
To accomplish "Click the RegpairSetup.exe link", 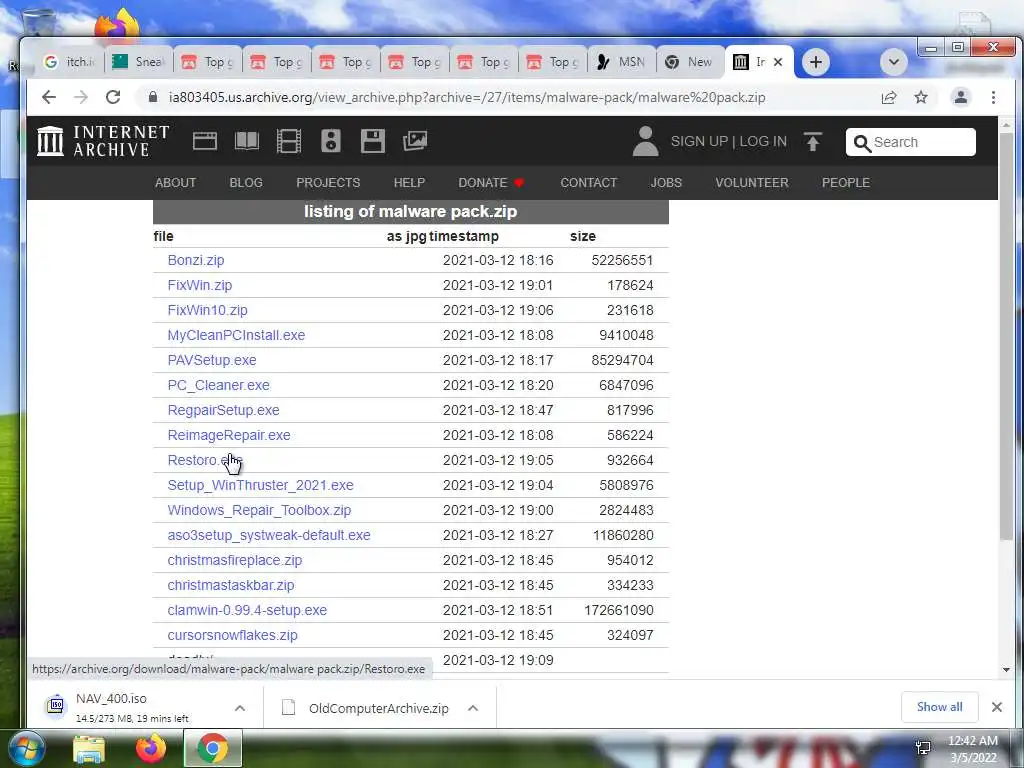I will pos(223,410).
